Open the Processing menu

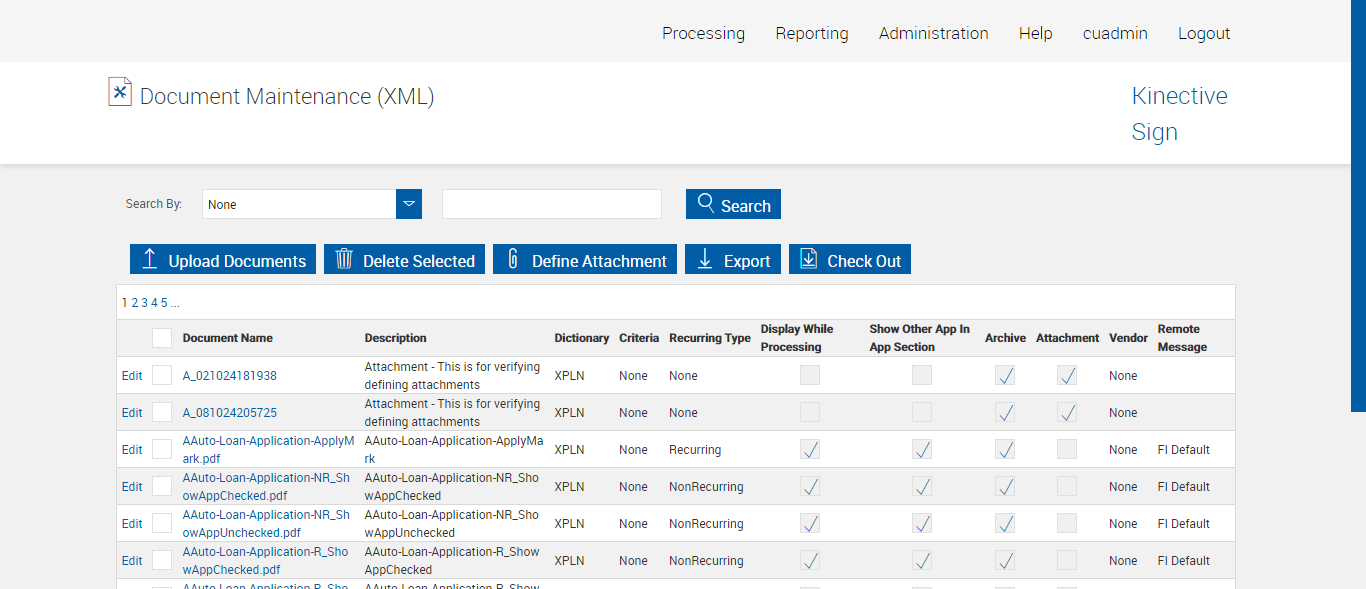pyautogui.click(x=703, y=33)
